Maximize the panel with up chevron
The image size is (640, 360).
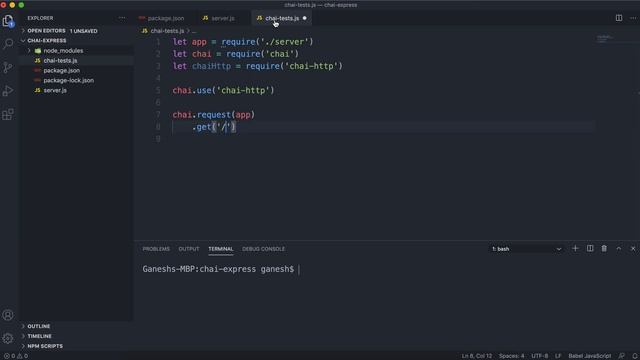(x=619, y=248)
